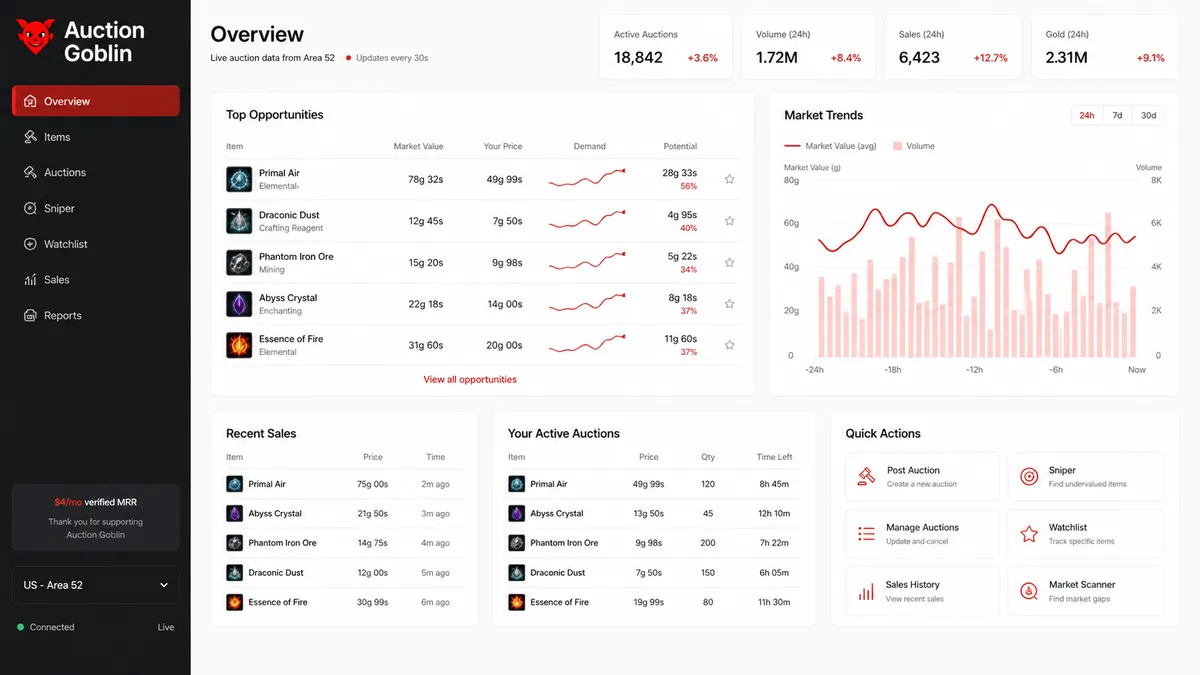Click Abyss Crystal icon in Recent Sales

(234, 513)
